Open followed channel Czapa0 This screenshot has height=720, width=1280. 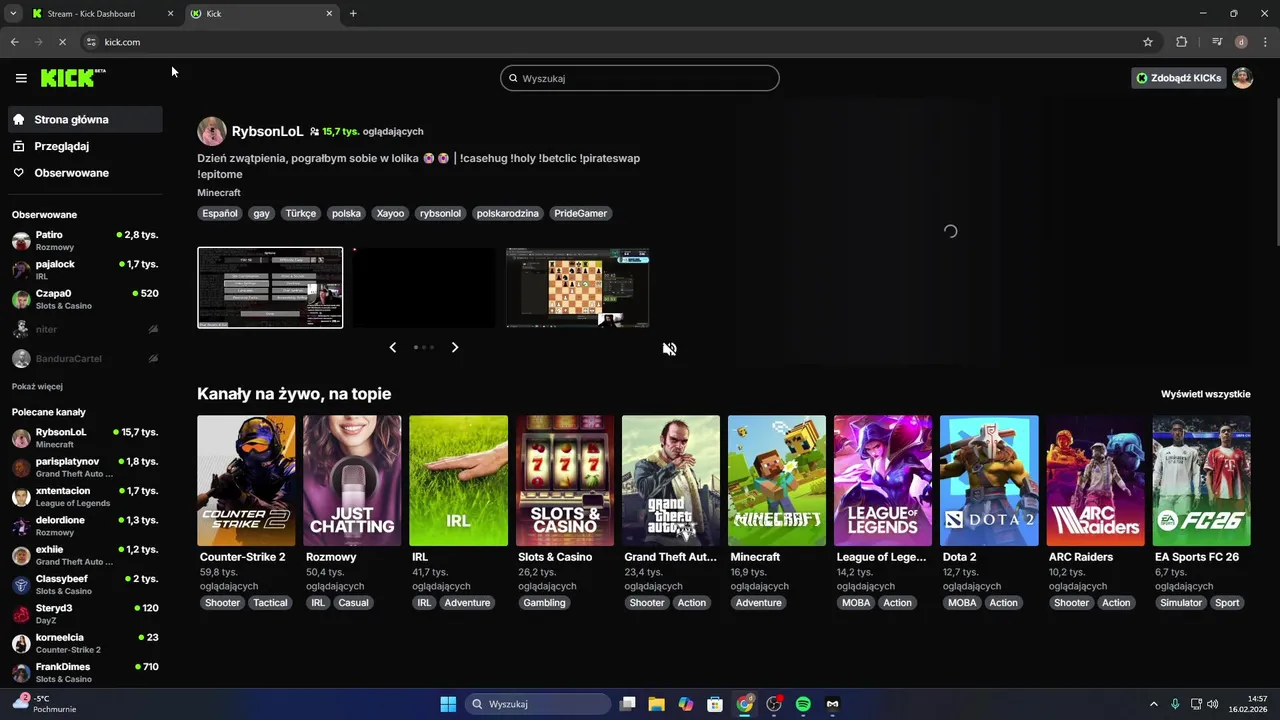(x=85, y=299)
